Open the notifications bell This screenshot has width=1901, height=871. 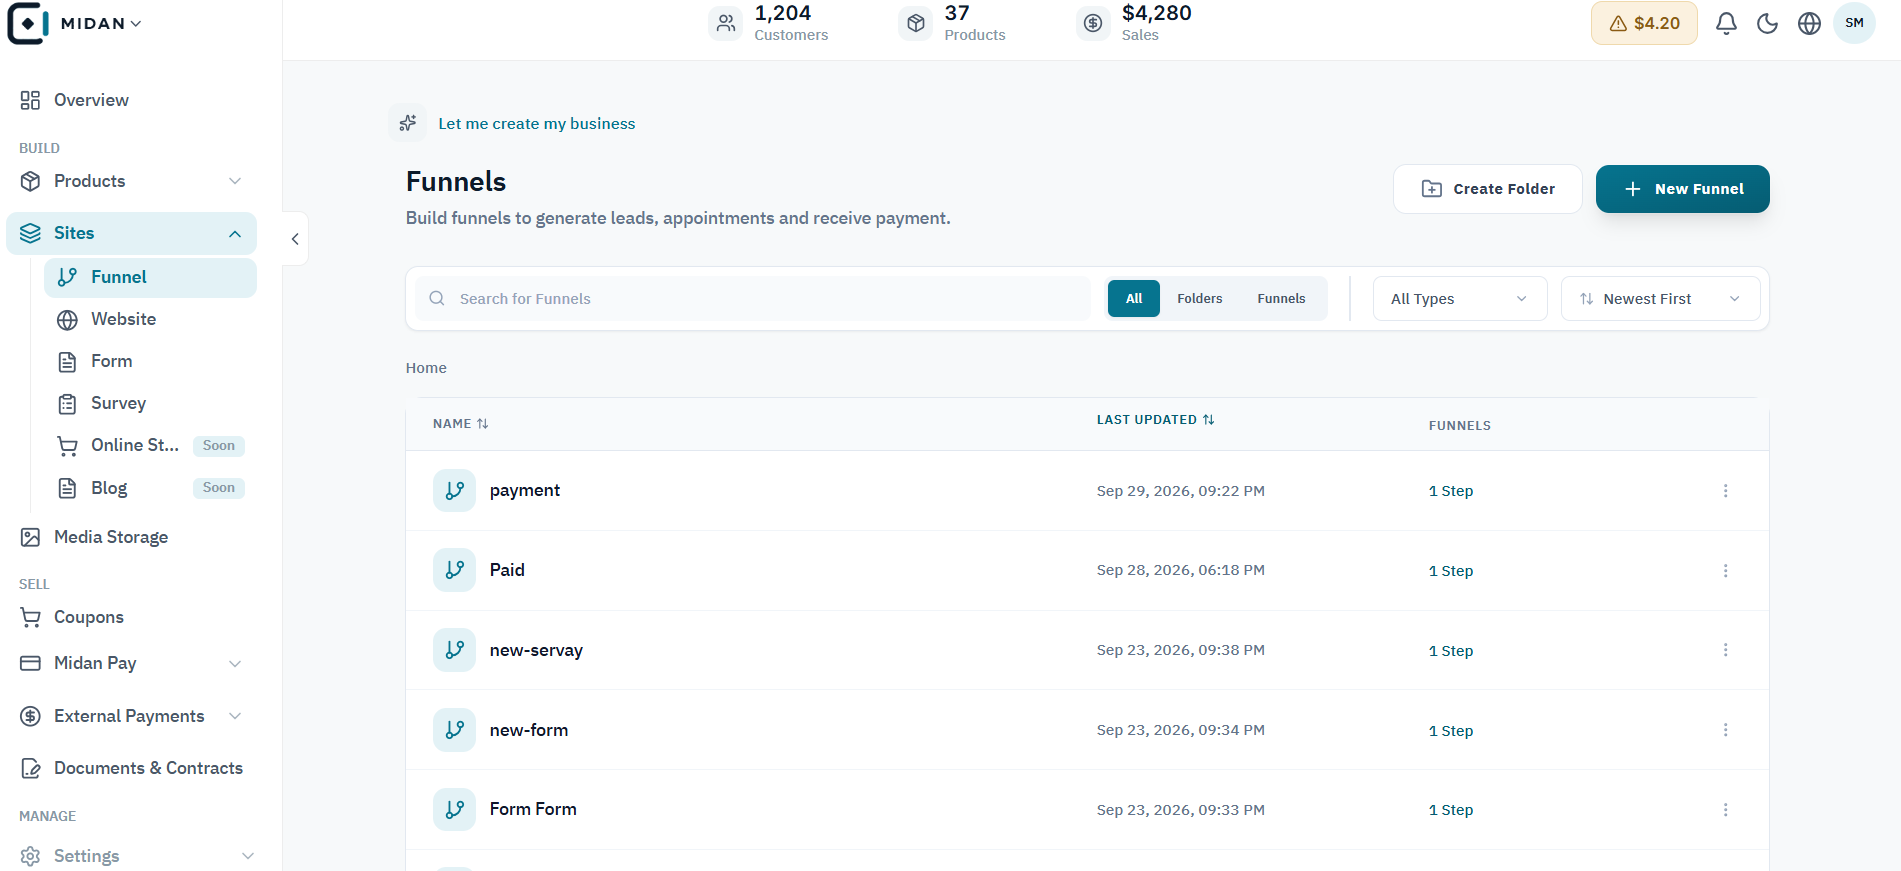(x=1726, y=23)
